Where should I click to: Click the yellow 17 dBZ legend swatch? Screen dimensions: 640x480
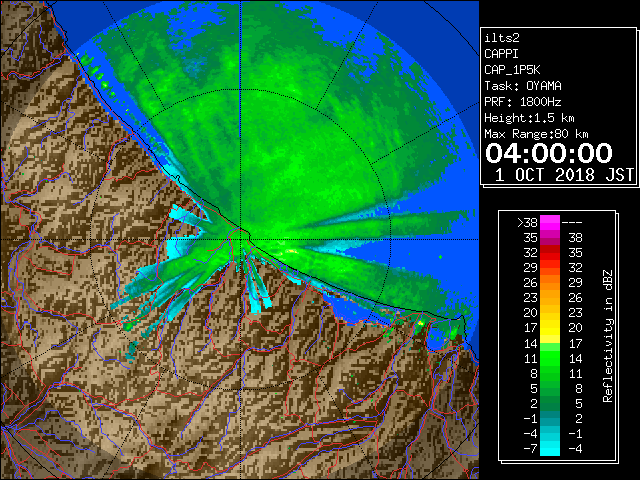[x=550, y=328]
